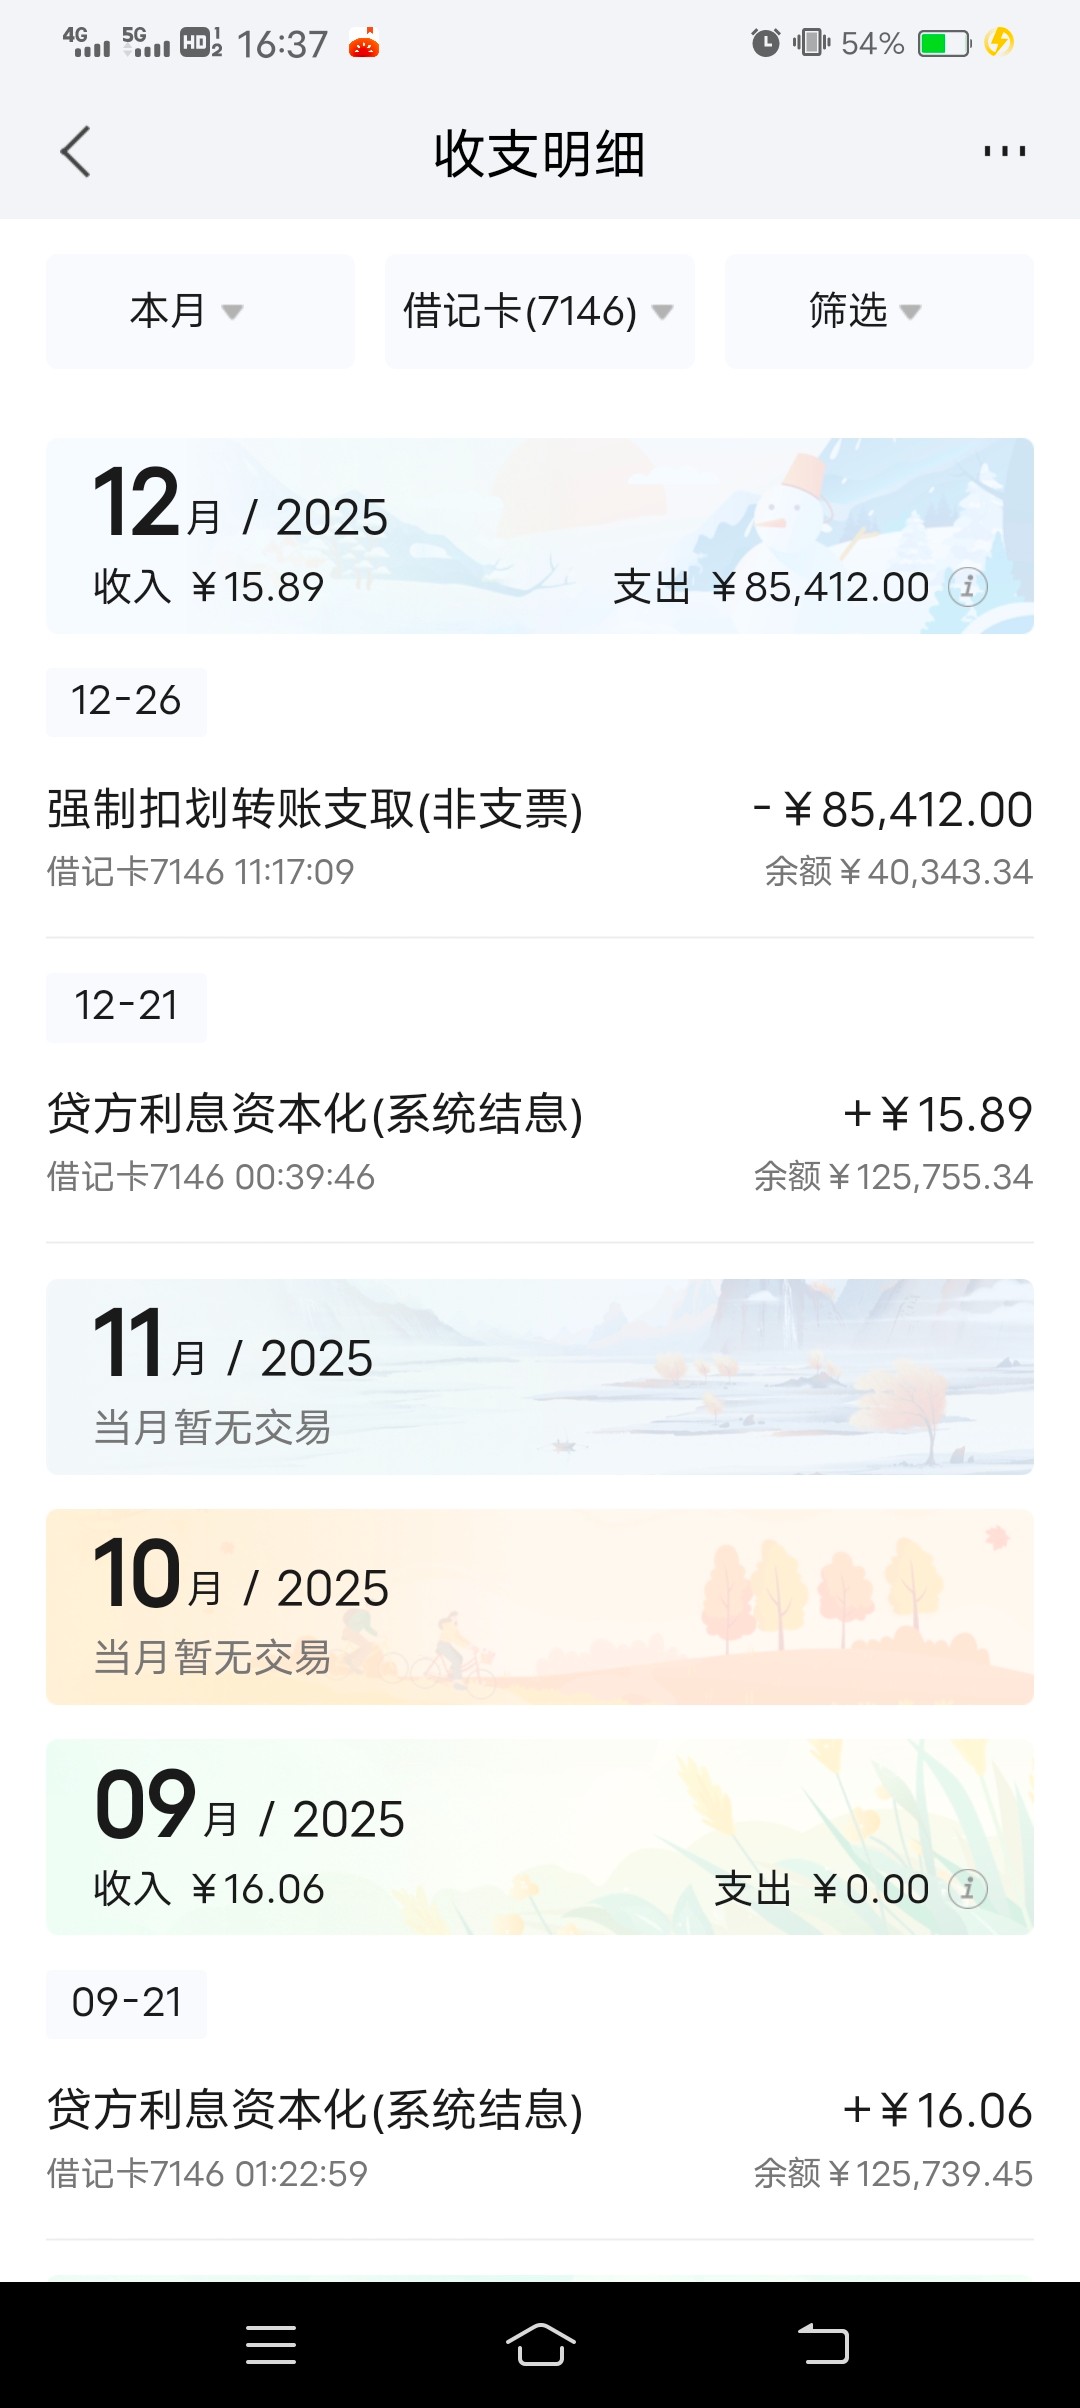The image size is (1080, 2408).
Task: Open the 强制扣划转账支取 transaction details
Action: [x=539, y=837]
